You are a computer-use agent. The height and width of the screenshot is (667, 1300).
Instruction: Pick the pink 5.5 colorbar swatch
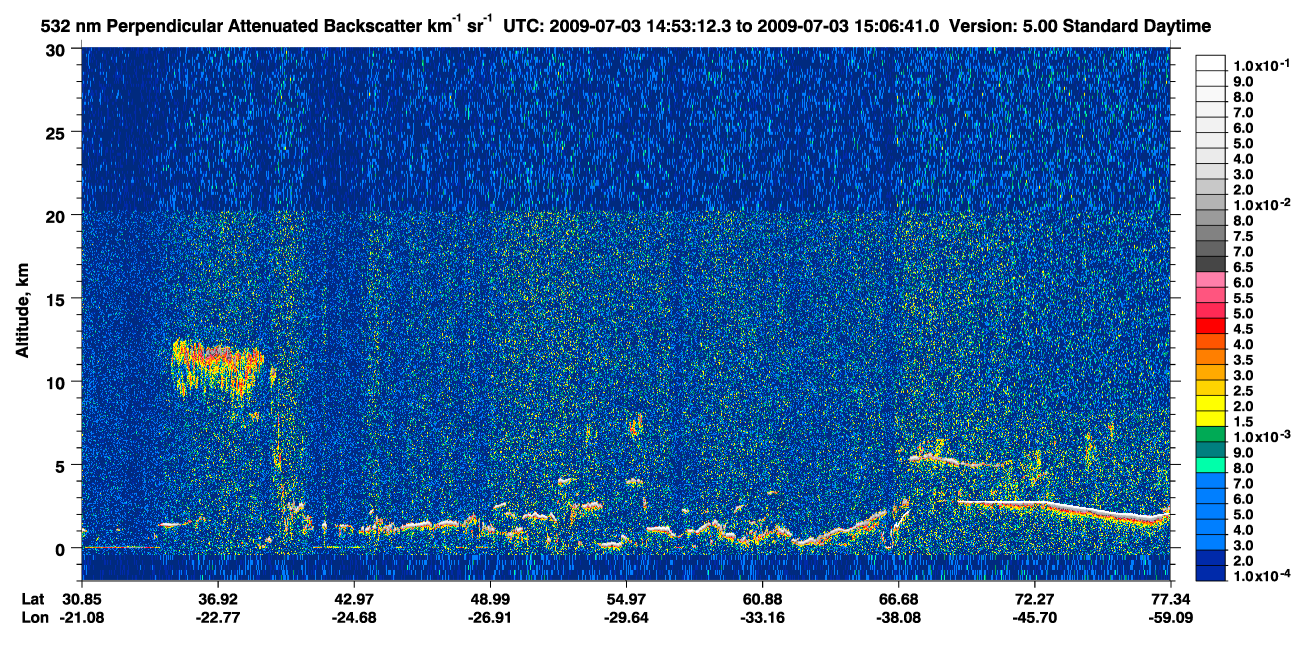1210,296
